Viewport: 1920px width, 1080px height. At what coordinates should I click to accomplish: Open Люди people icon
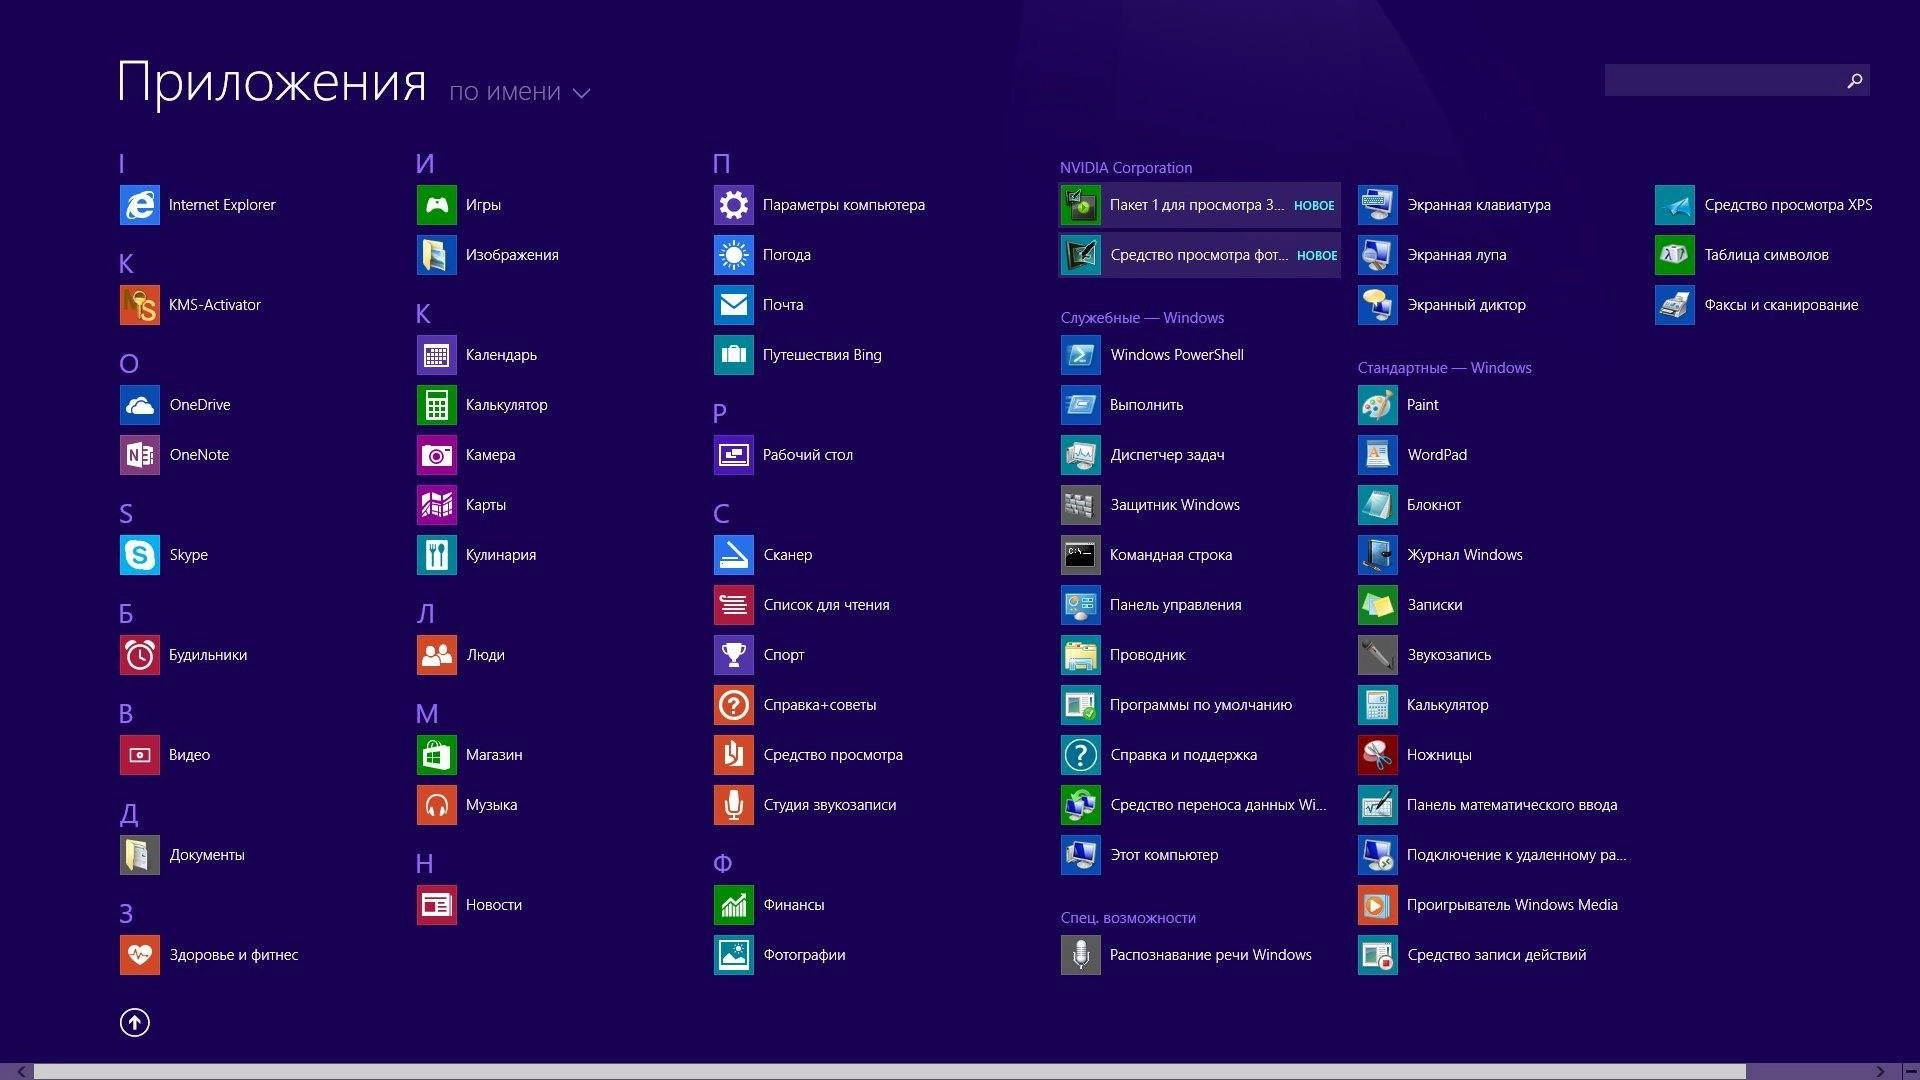[437, 655]
